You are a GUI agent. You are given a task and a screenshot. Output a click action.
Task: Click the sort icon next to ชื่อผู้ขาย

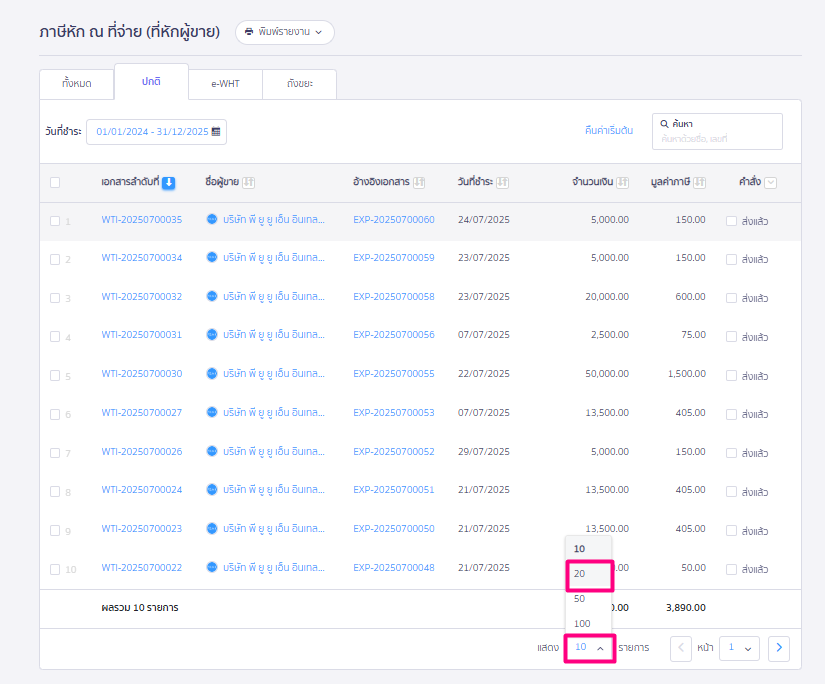248,183
